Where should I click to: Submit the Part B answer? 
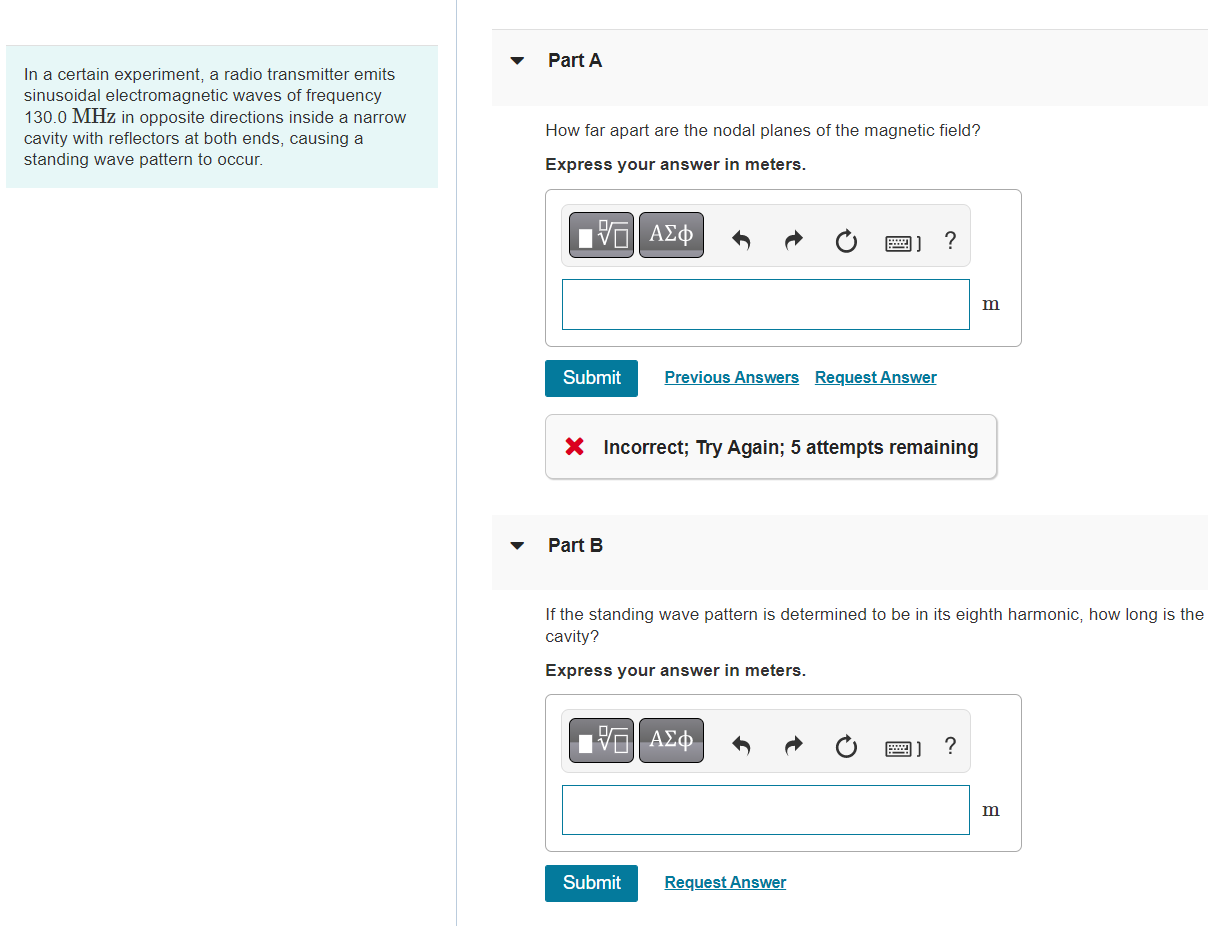[x=591, y=883]
